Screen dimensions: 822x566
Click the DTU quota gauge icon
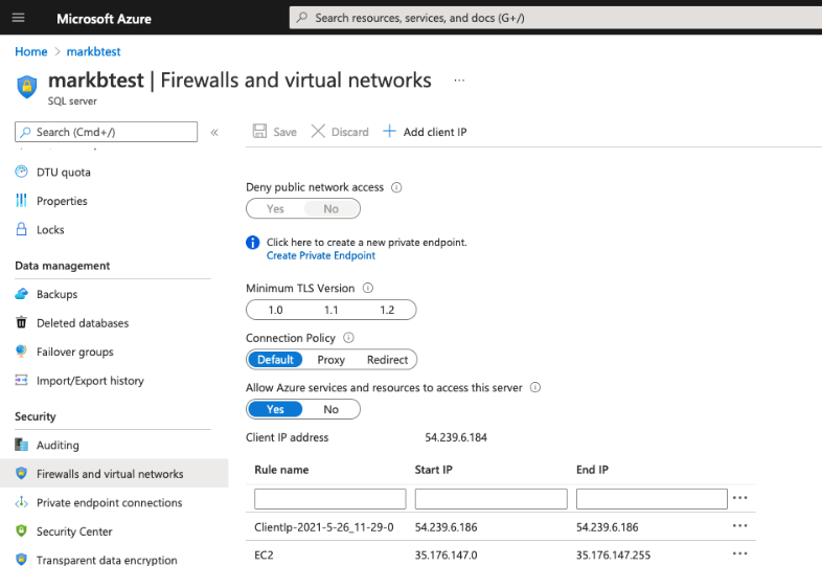tap(21, 172)
